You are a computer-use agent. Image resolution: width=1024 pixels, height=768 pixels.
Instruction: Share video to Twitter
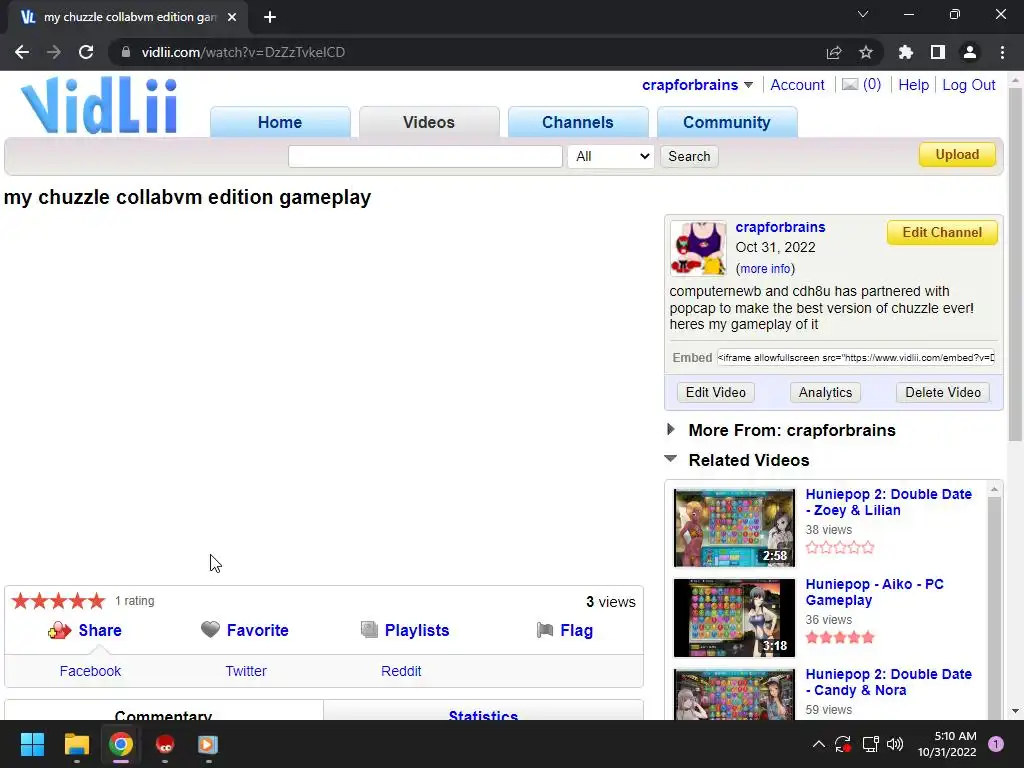point(246,671)
